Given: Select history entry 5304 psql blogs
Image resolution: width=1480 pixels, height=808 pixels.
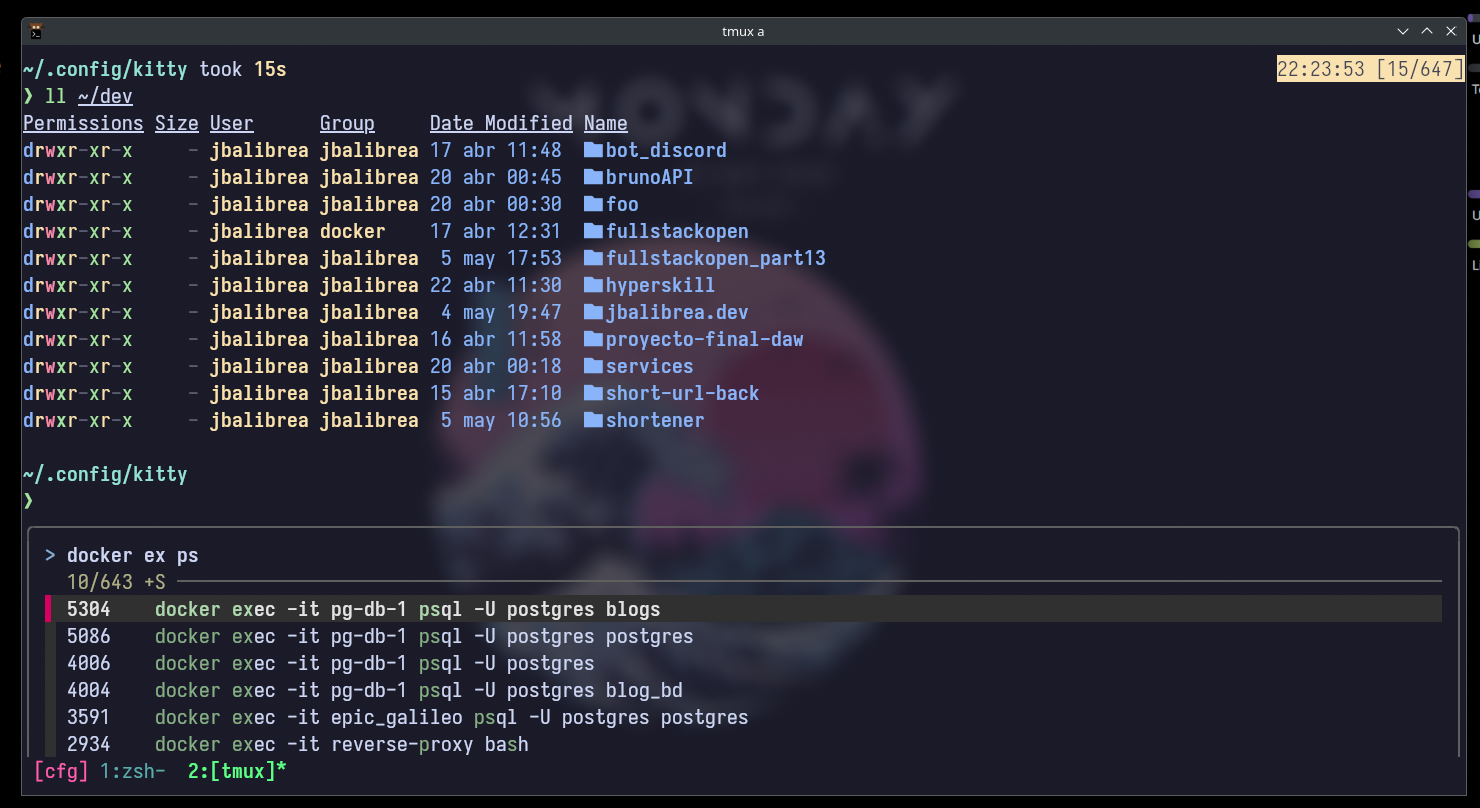Looking at the screenshot, I should 743,609.
